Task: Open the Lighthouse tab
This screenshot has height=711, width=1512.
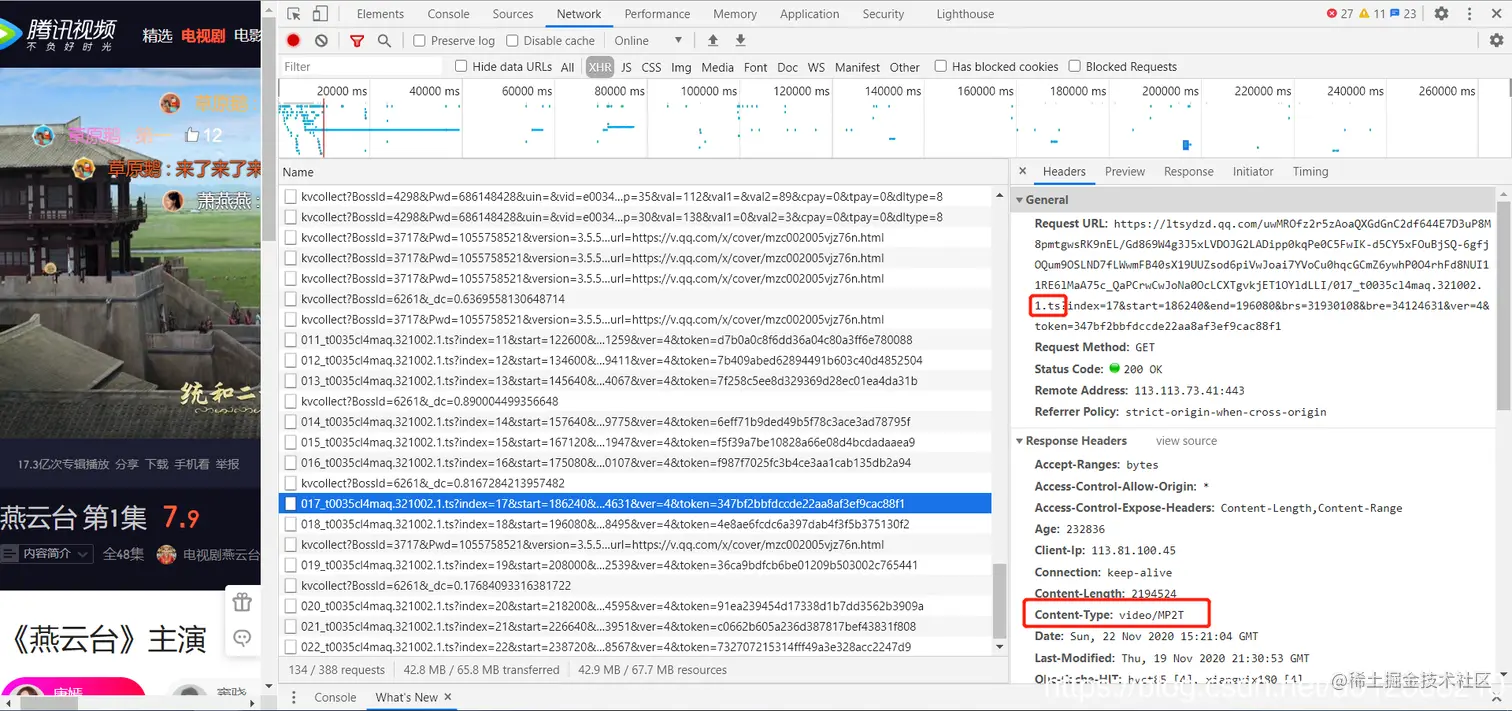Action: 965,14
